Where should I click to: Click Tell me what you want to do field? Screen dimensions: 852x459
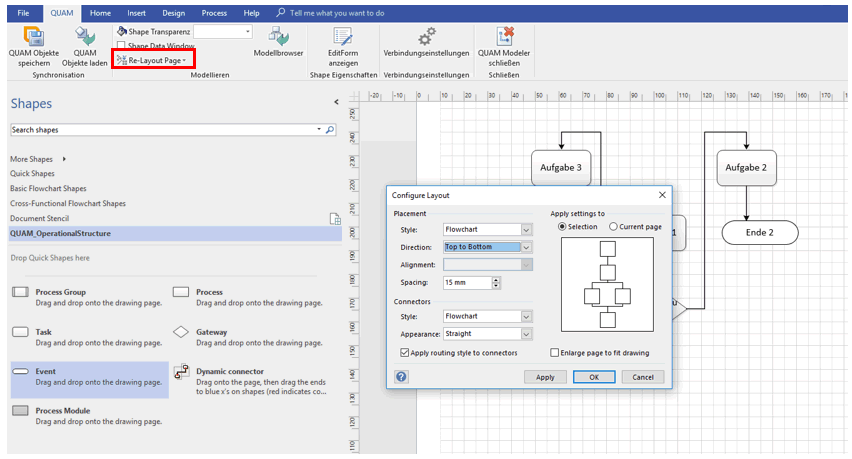click(x=337, y=13)
